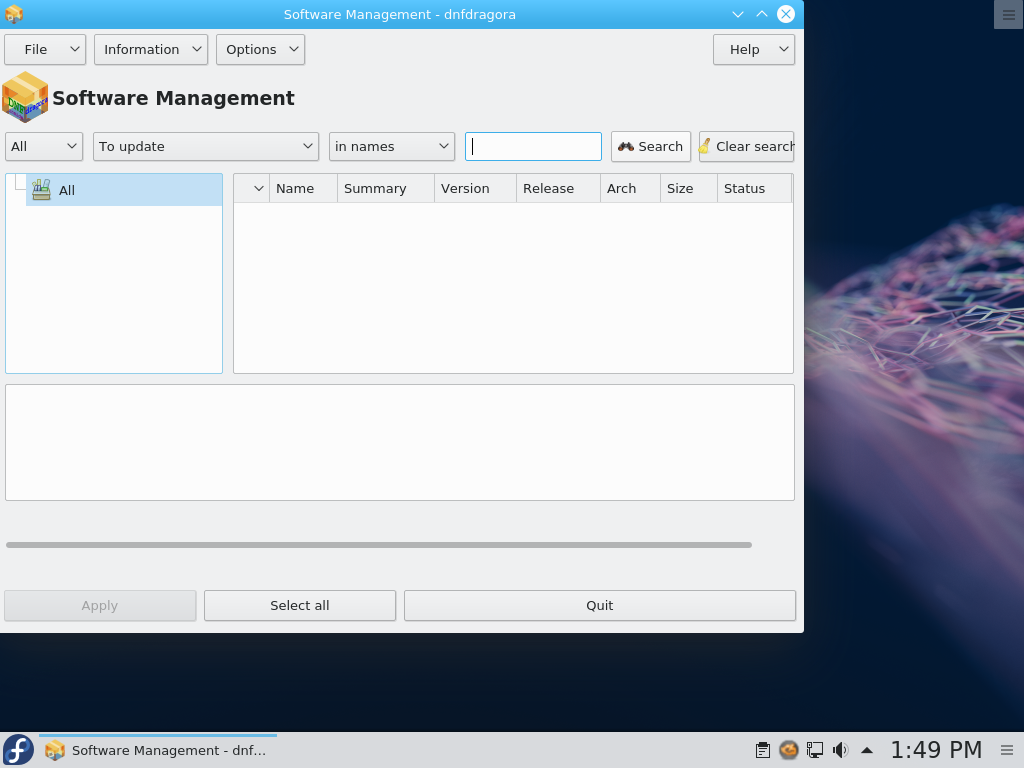Open the To update filter dropdown
This screenshot has height=768, width=1024.
(x=206, y=146)
